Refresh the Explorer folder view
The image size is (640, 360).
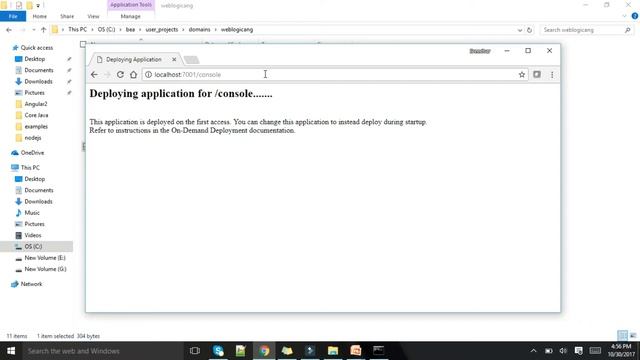pyautogui.click(x=529, y=30)
